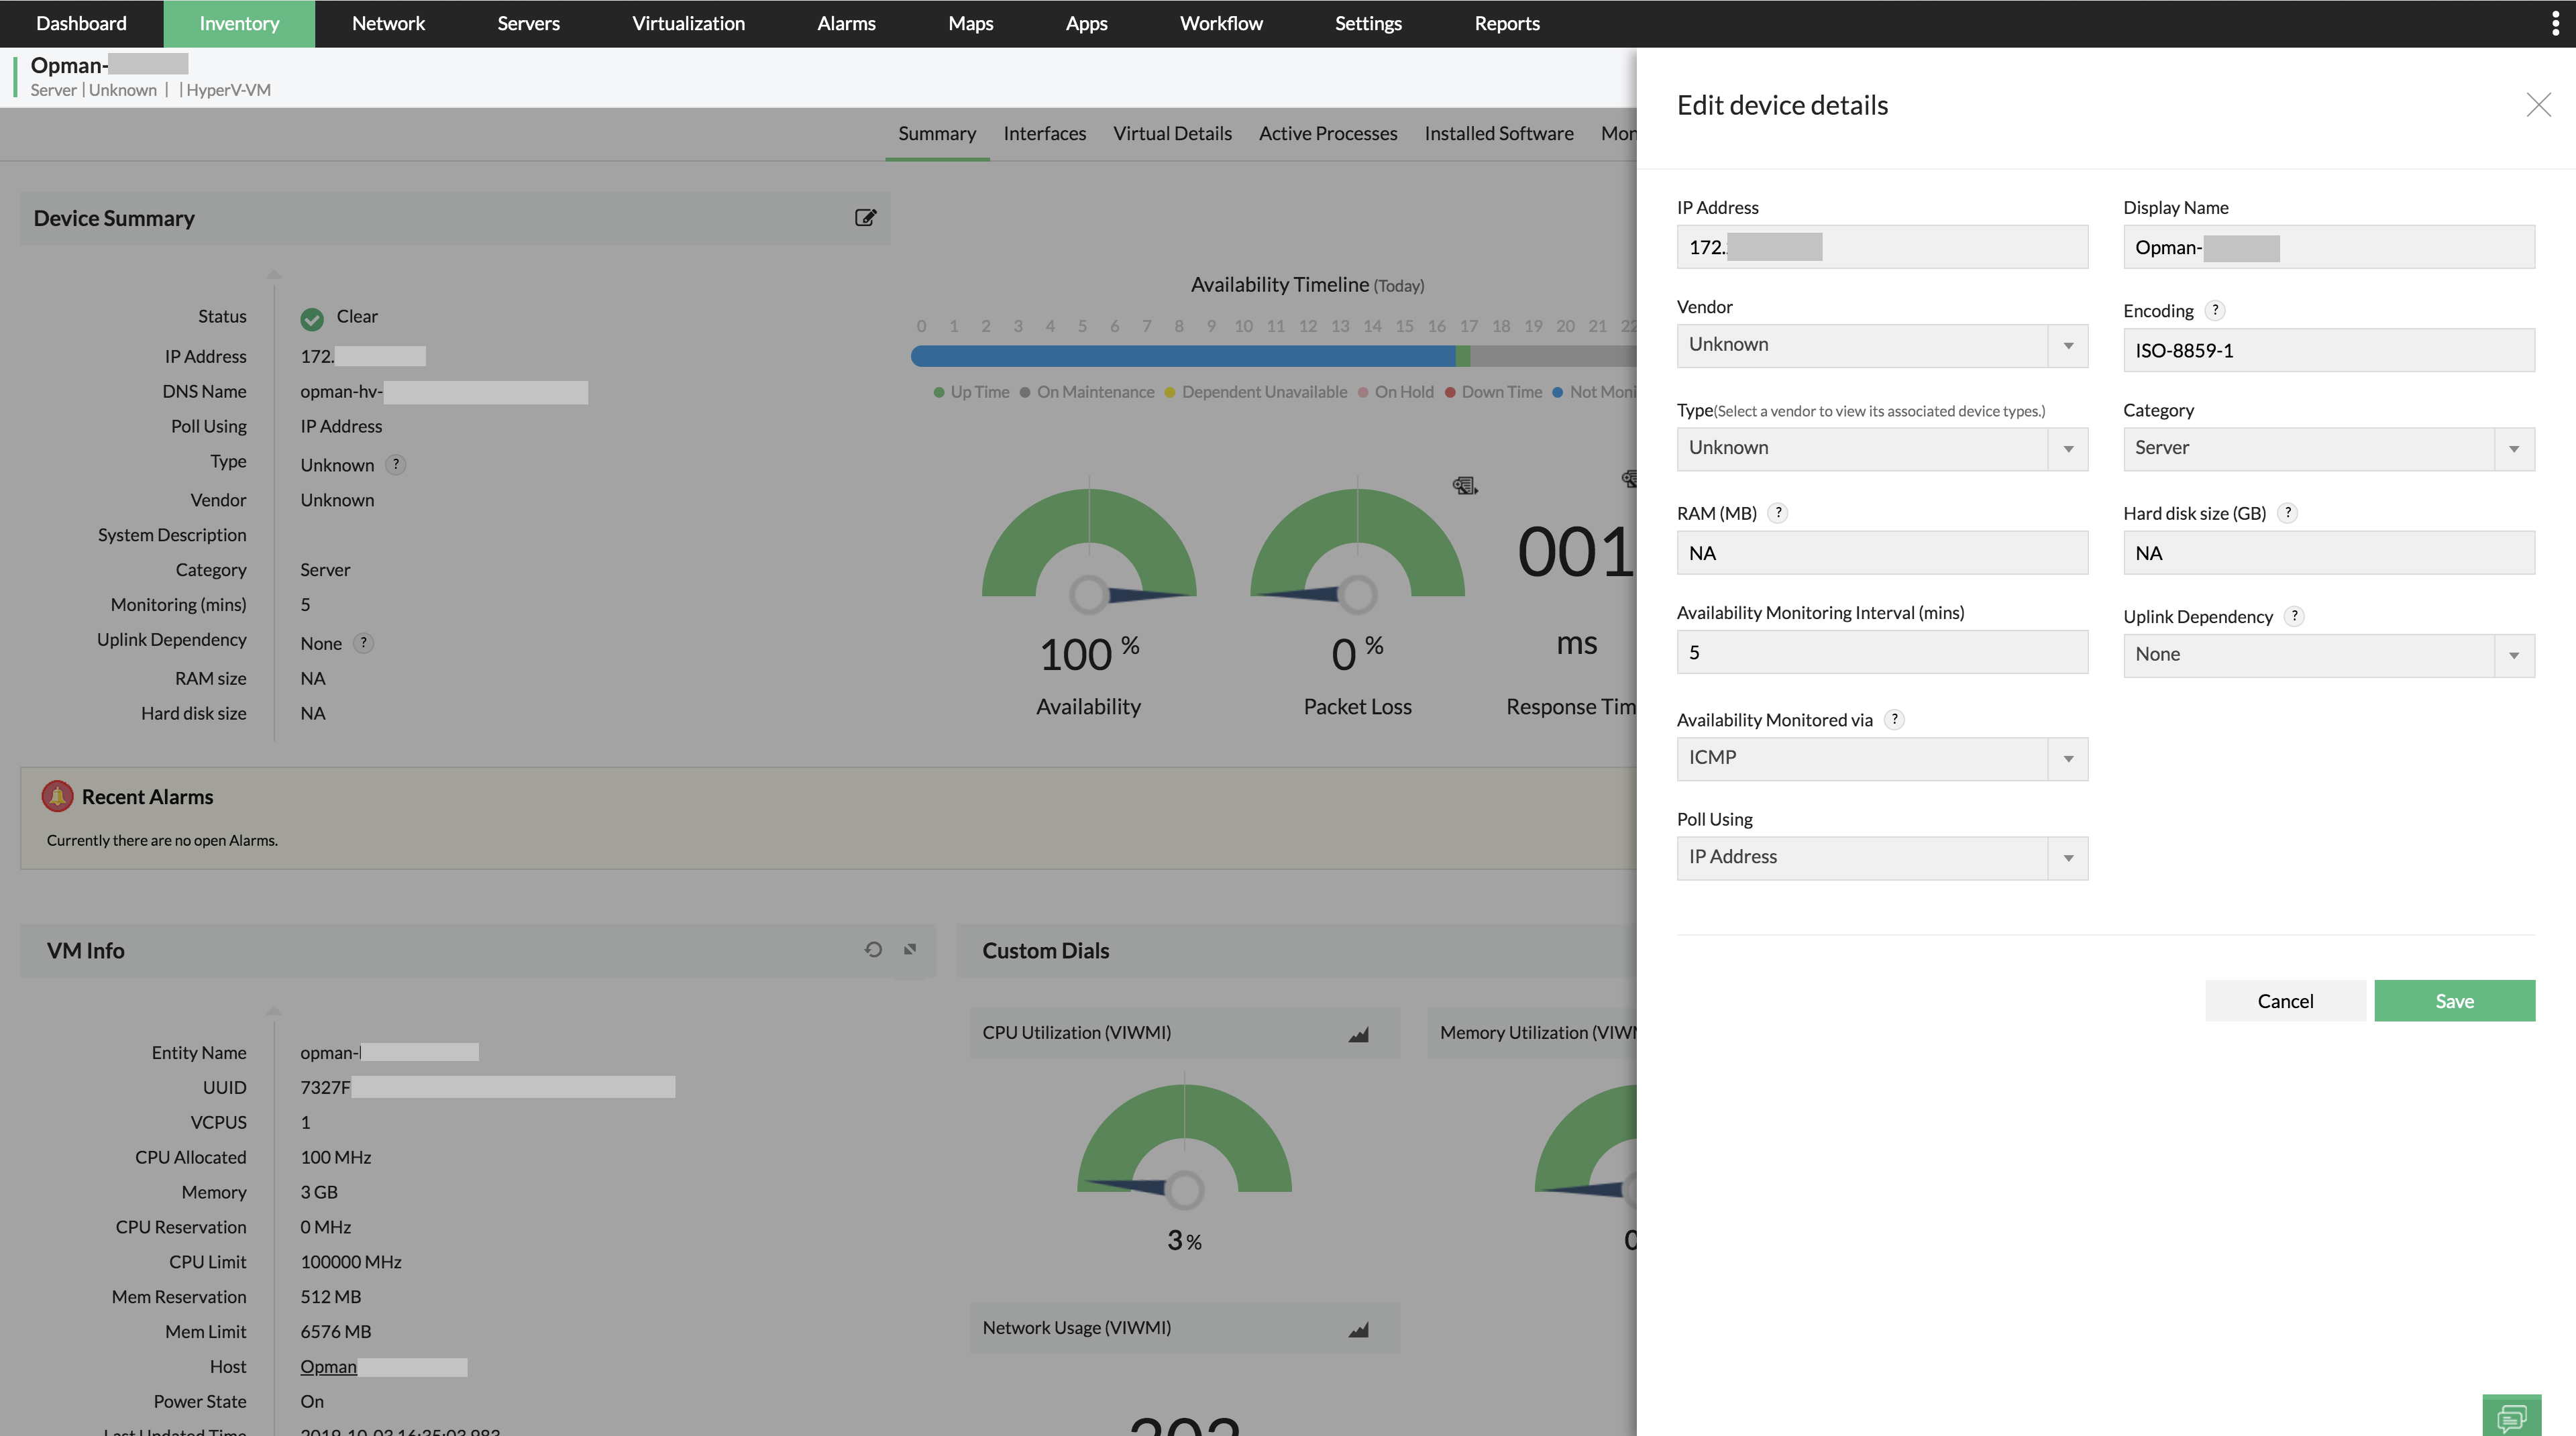Close the Edit device details panel
The image size is (2576, 1436).
[x=2538, y=105]
